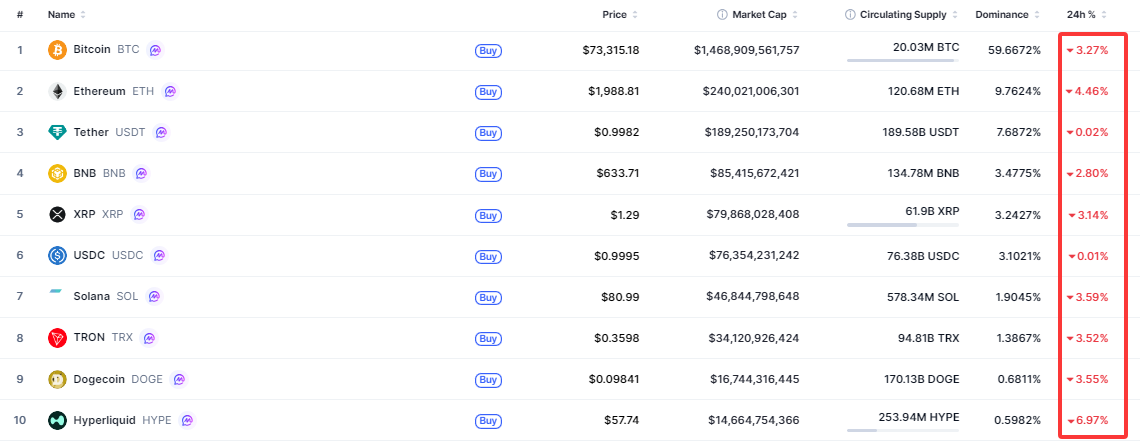Image resolution: width=1140 pixels, height=442 pixels.
Task: Open the purple chart badge in XRP row
Action: pos(139,215)
